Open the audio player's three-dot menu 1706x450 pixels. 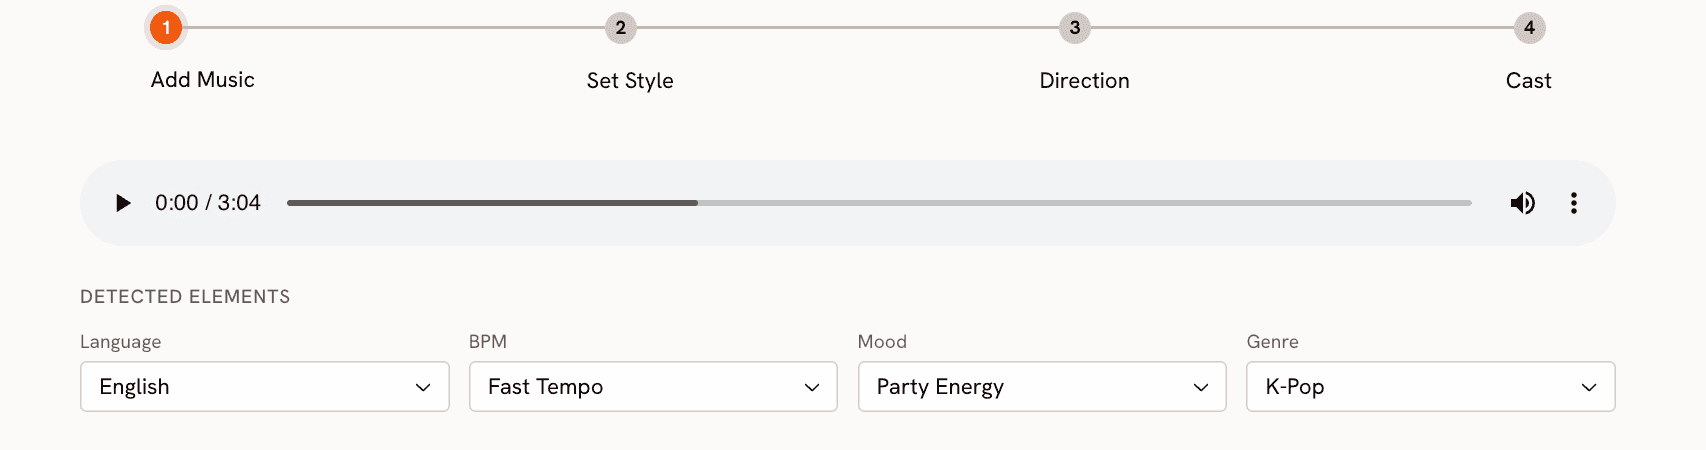(x=1573, y=203)
